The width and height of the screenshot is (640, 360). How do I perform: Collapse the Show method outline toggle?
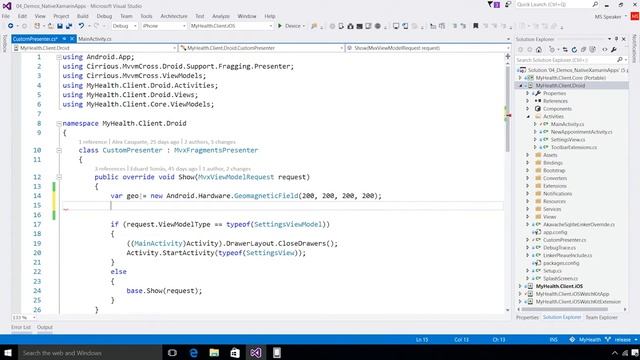point(59,177)
